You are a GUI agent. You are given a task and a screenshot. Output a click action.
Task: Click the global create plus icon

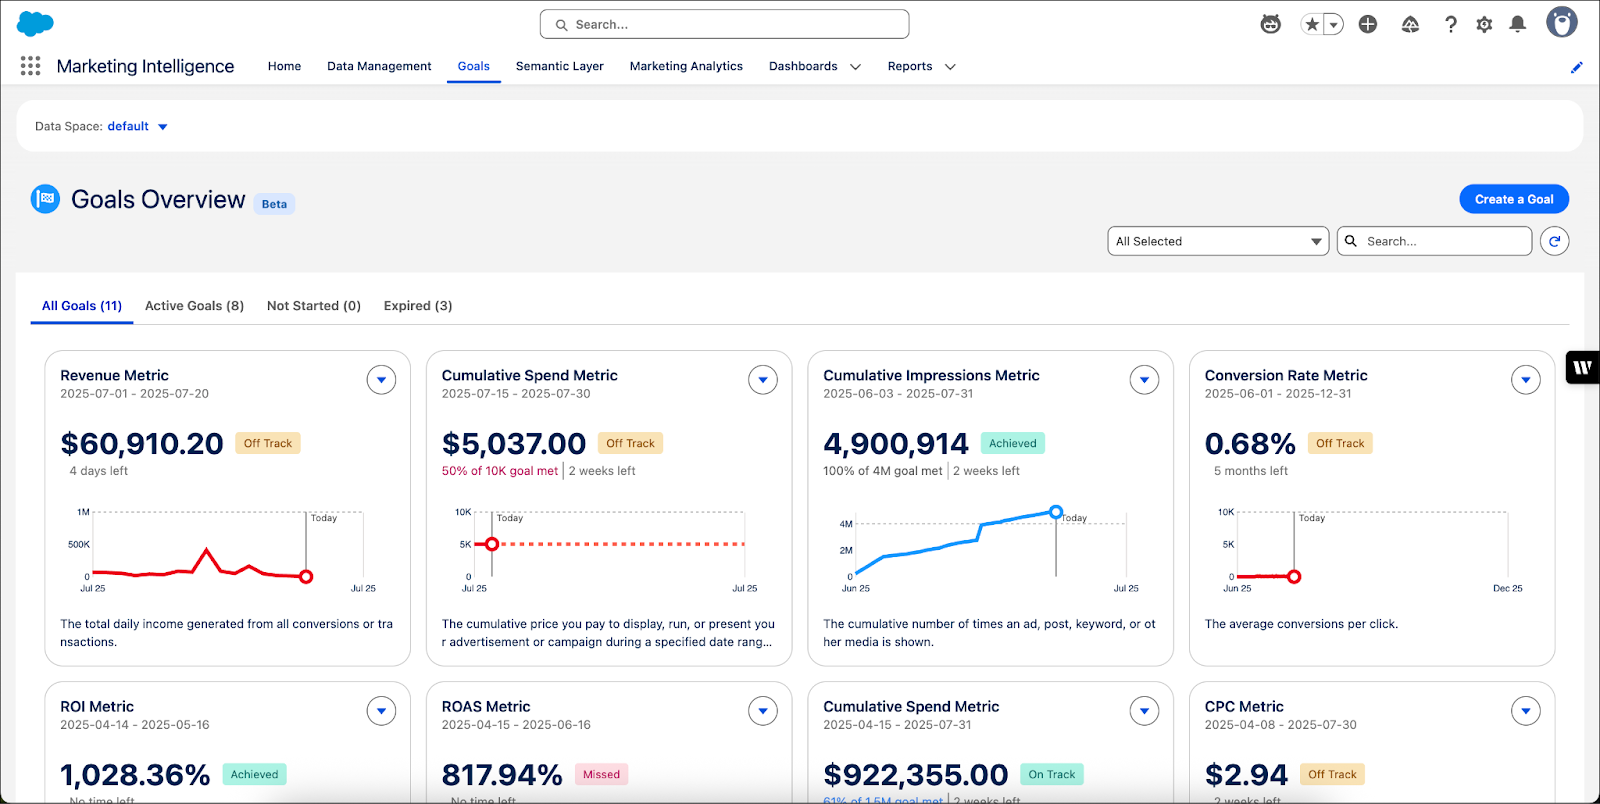(x=1368, y=24)
